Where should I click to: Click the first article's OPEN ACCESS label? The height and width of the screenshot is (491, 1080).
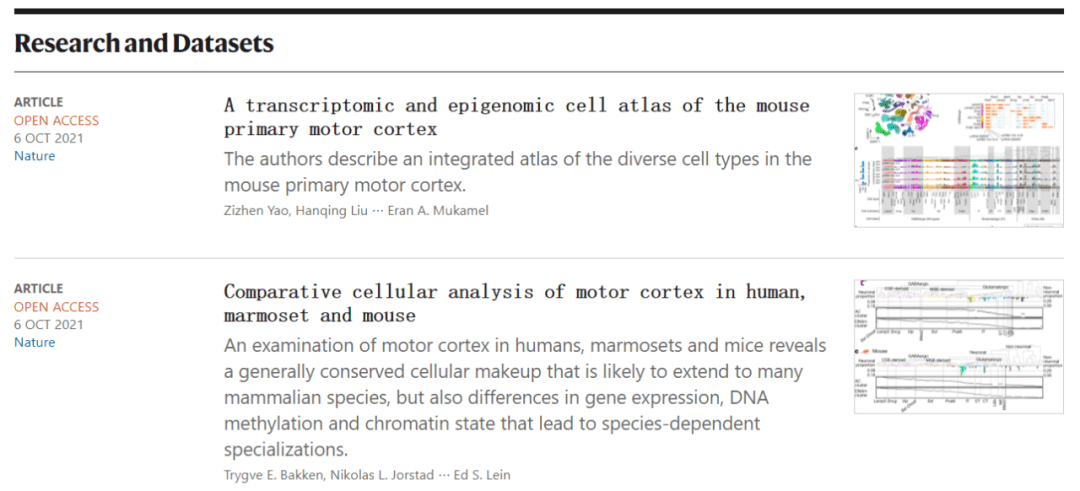tap(56, 120)
